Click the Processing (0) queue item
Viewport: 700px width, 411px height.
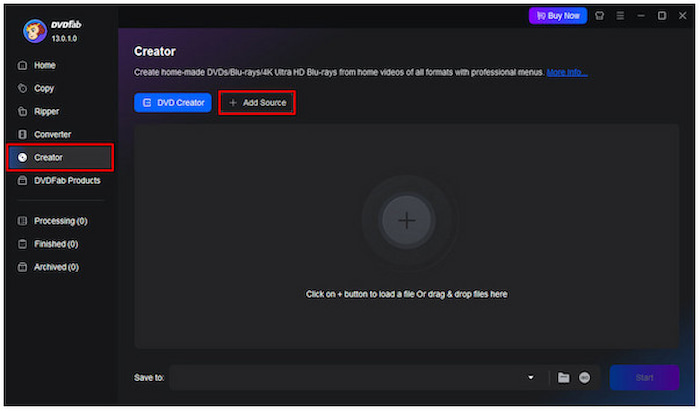click(x=60, y=221)
